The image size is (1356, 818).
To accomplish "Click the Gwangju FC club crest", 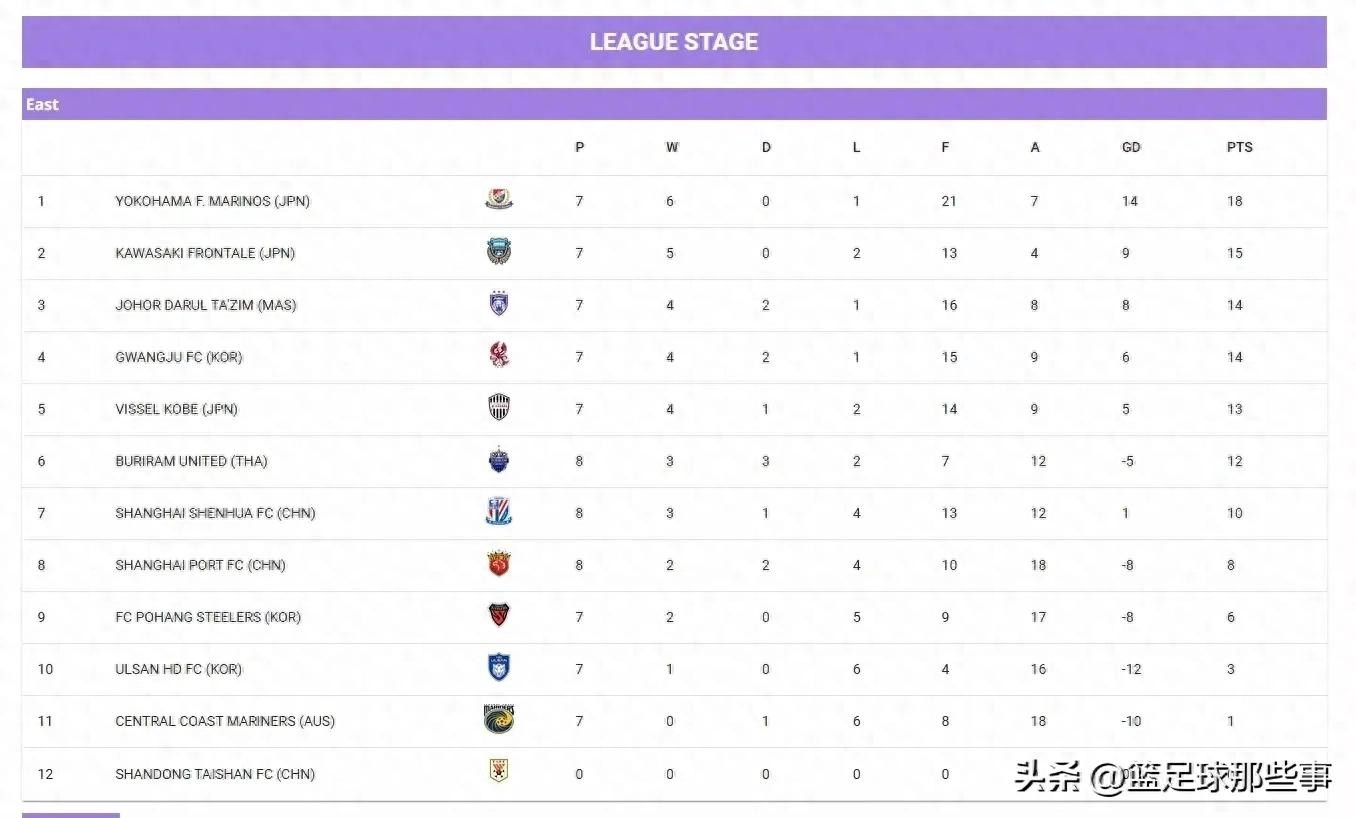I will coord(499,356).
